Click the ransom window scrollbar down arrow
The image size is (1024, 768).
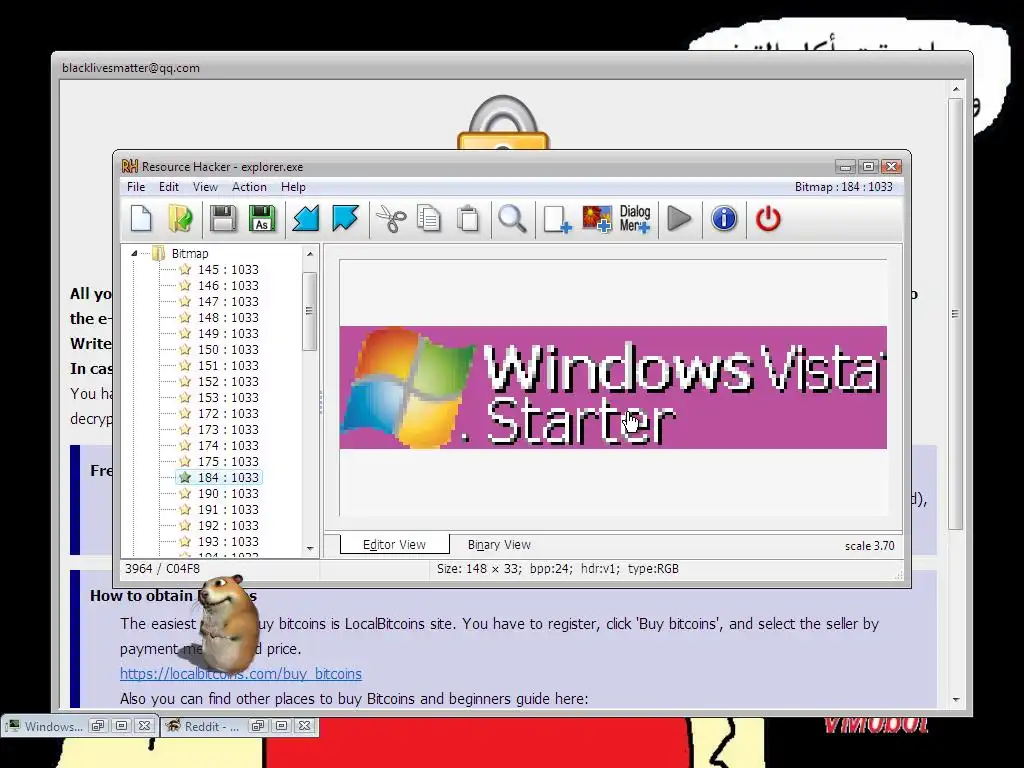955,699
